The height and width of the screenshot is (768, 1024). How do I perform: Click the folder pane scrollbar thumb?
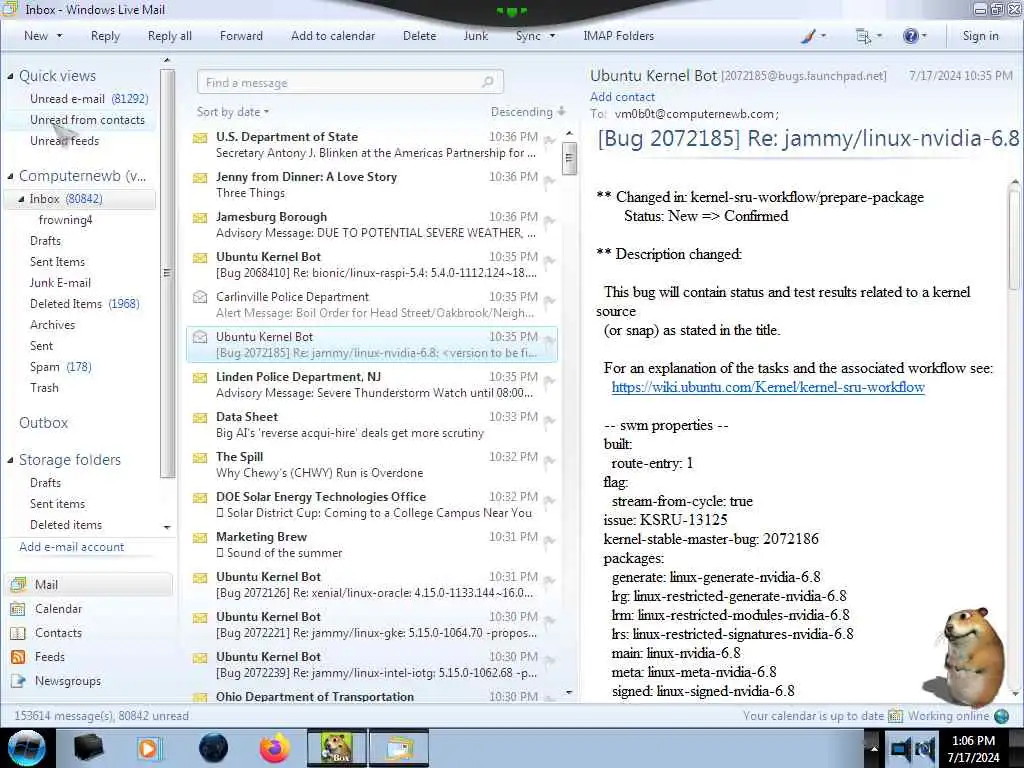[x=167, y=272]
